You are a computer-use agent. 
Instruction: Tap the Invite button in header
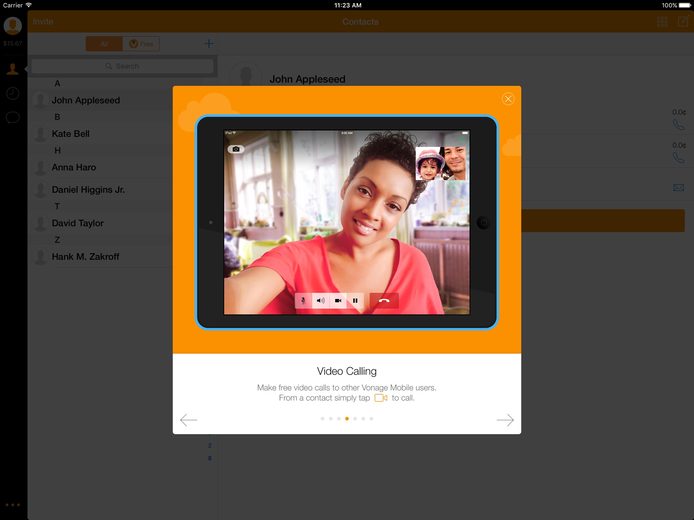click(x=43, y=21)
